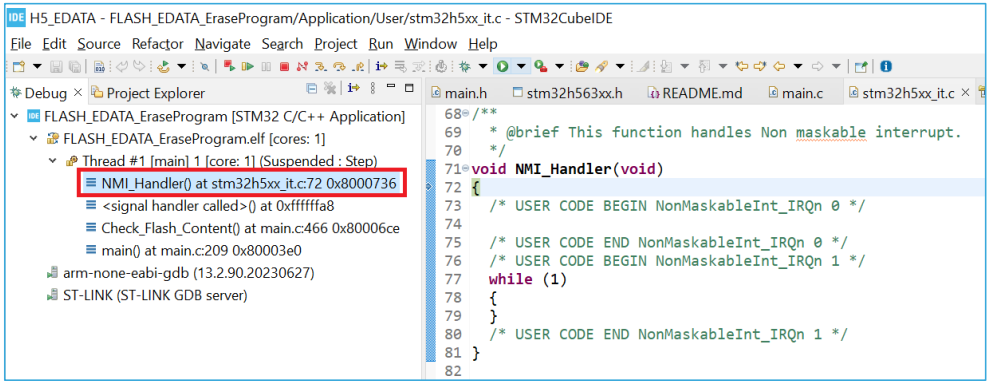Open the Navigate menu
993x388 pixels.
pos(223,44)
